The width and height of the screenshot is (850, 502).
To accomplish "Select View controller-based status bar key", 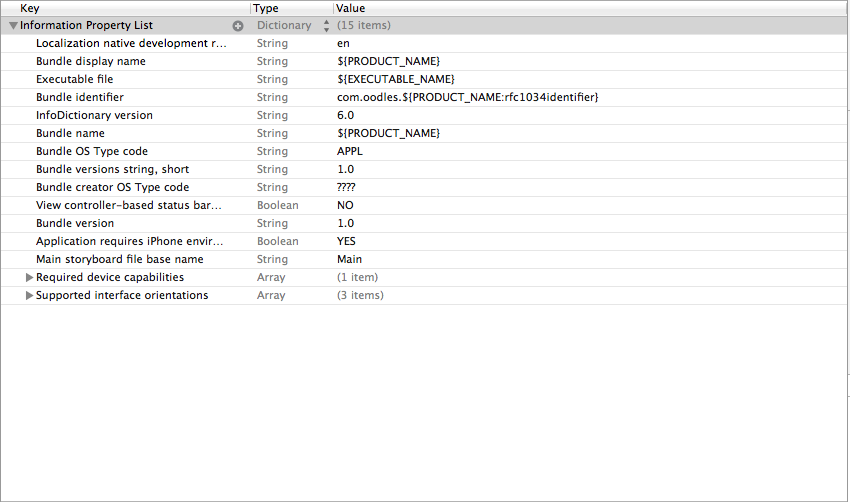I will (129, 205).
